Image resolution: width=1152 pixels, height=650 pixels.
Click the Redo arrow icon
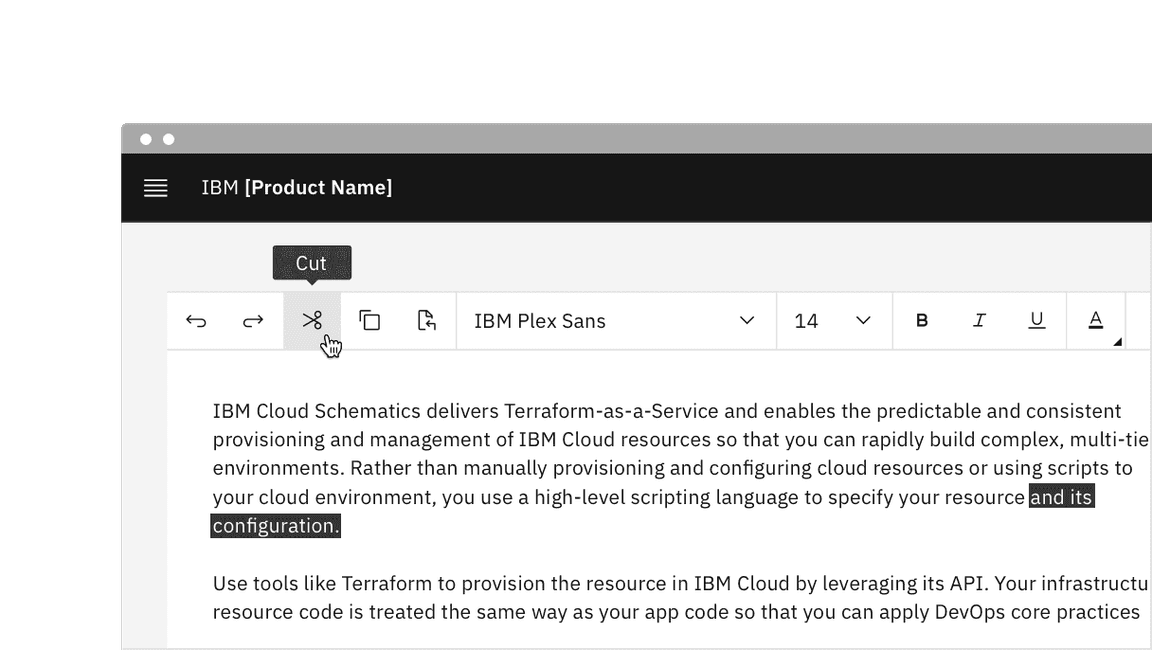point(252,320)
